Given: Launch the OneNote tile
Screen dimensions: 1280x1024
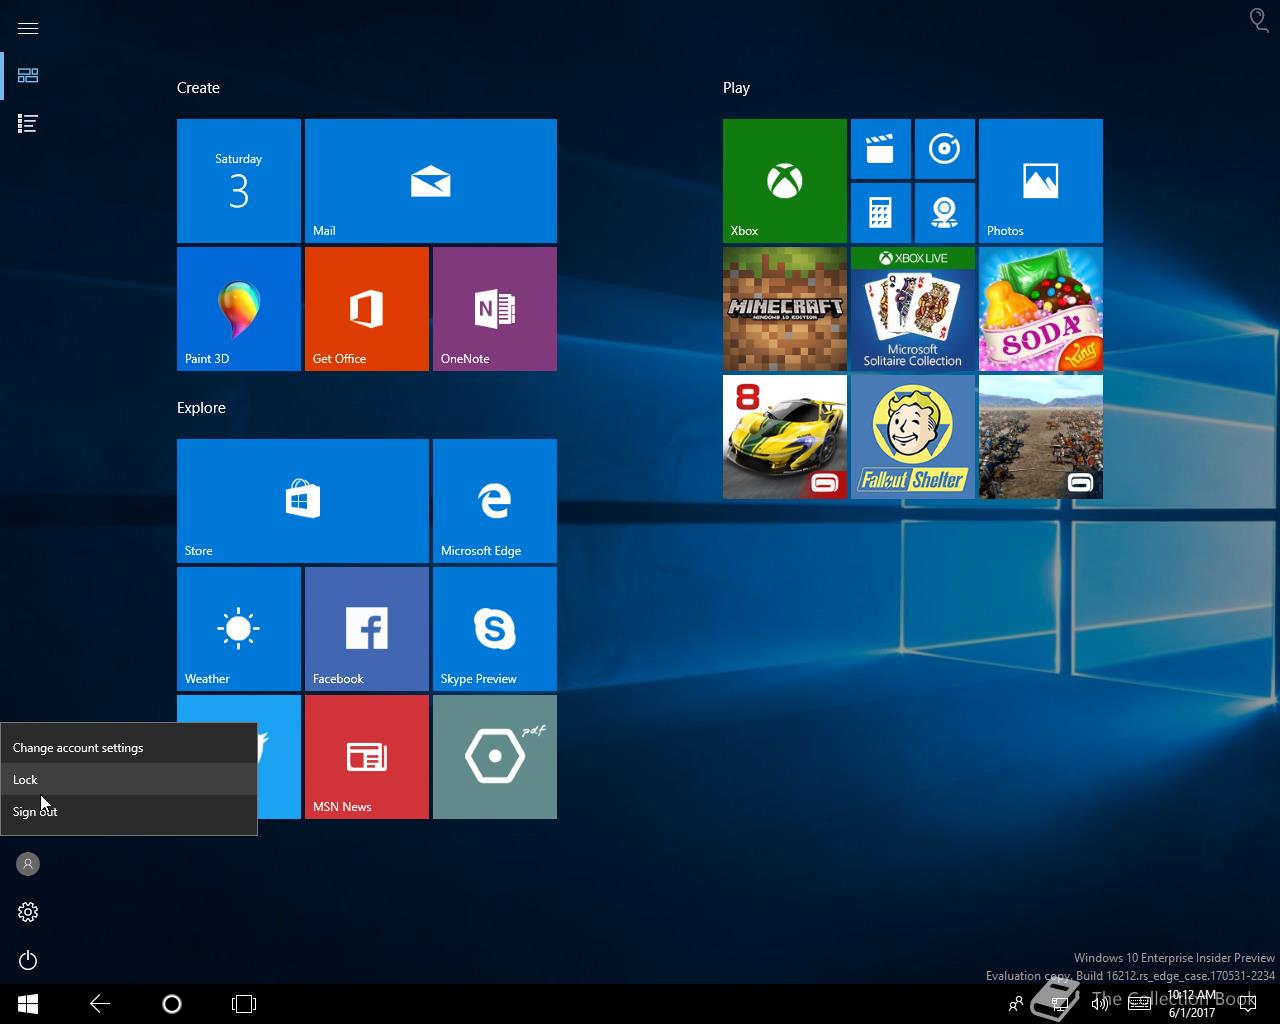Looking at the screenshot, I should 495,309.
